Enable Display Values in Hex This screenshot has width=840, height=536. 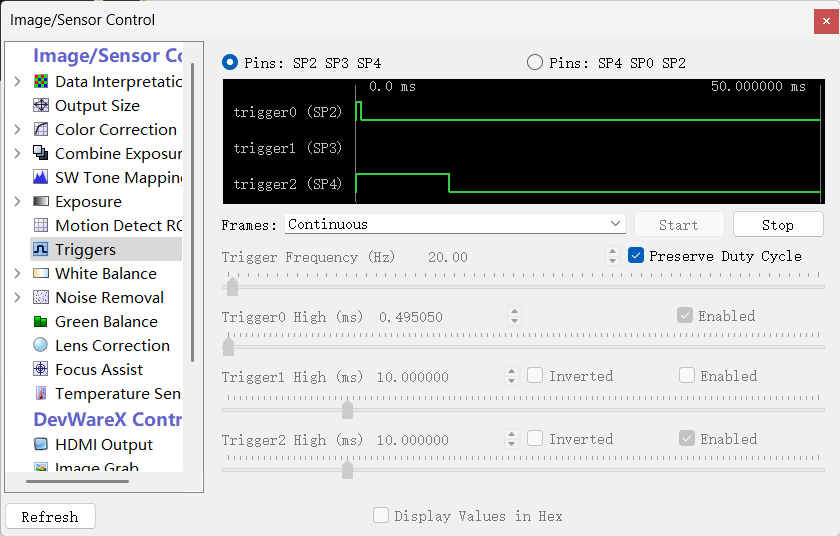tap(381, 516)
